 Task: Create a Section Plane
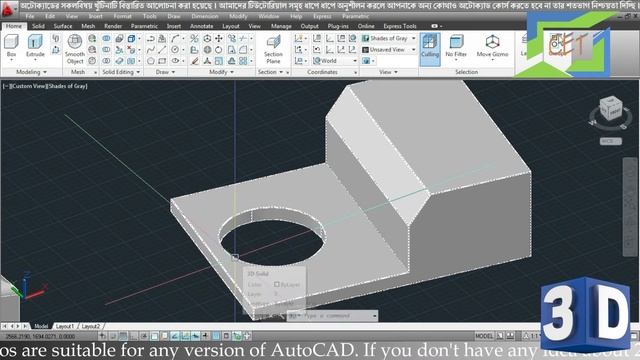[x=273, y=49]
